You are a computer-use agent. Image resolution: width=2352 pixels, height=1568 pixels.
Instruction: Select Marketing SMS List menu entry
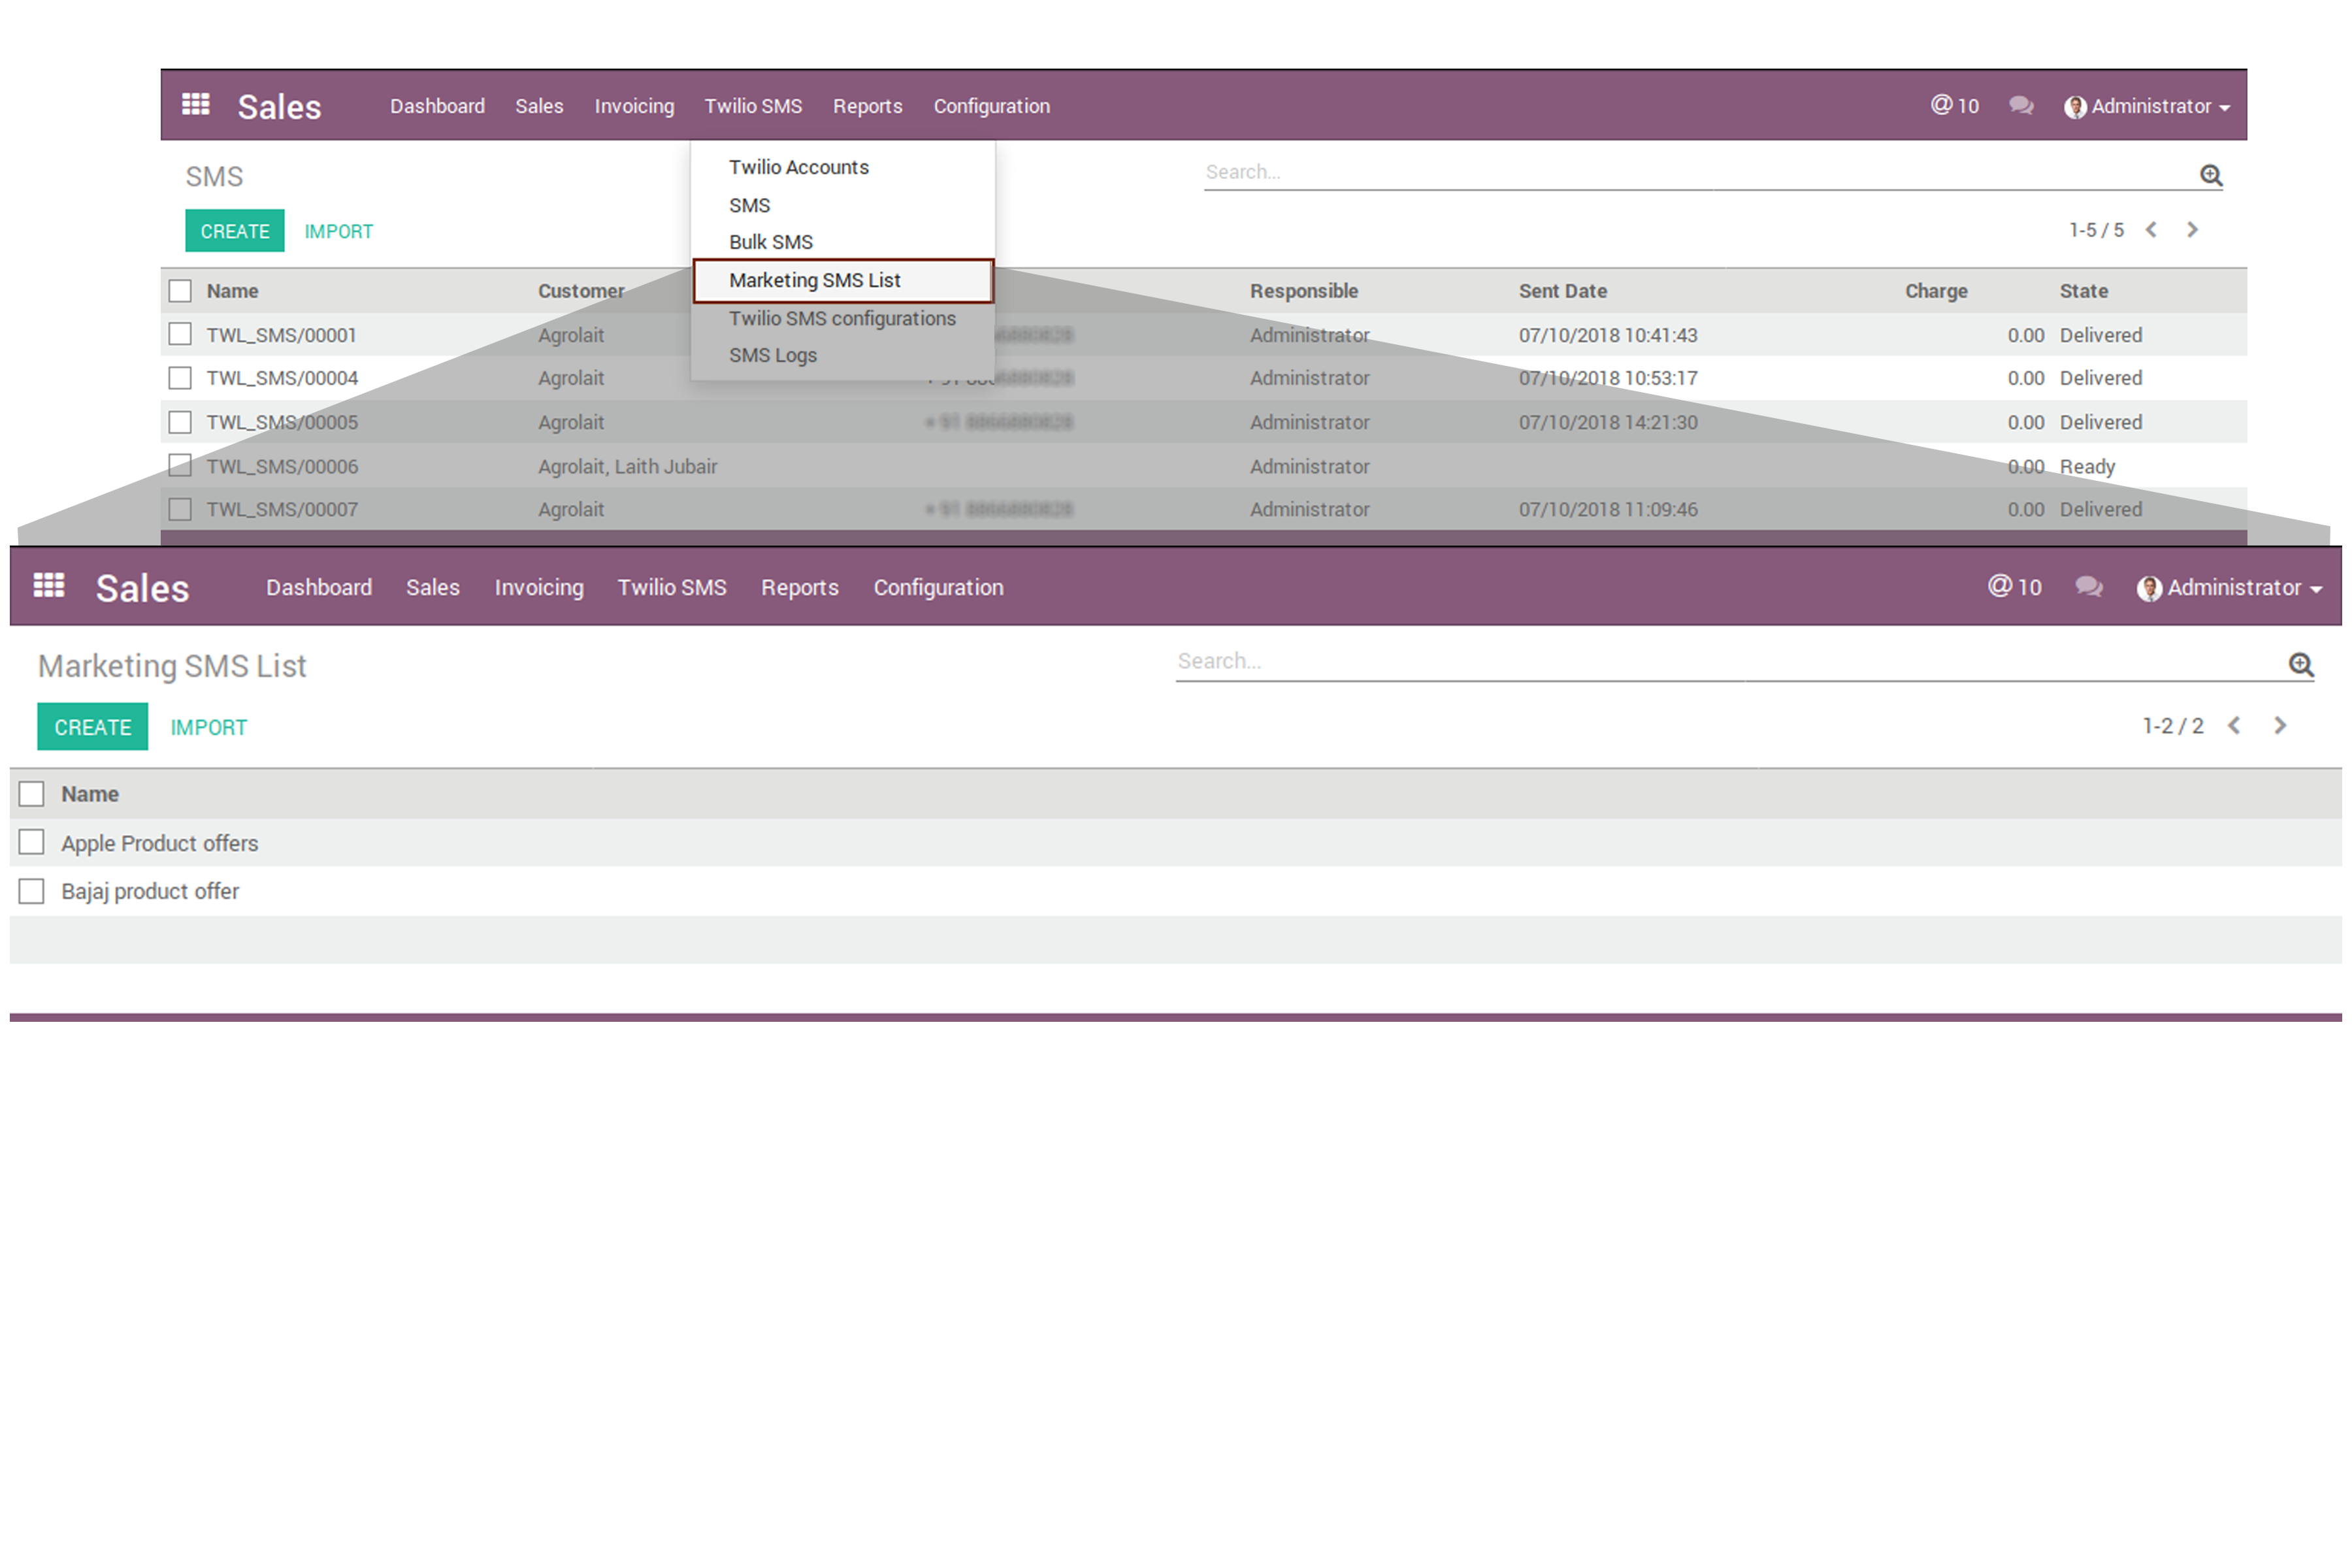(x=814, y=281)
